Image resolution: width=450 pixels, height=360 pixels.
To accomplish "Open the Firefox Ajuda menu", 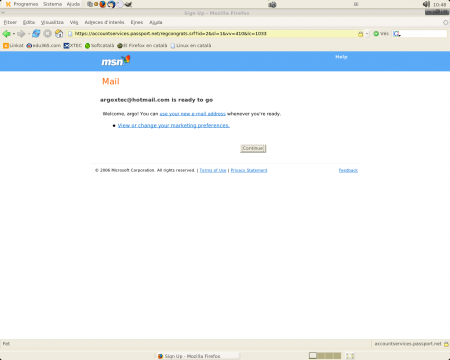I will click(156, 22).
